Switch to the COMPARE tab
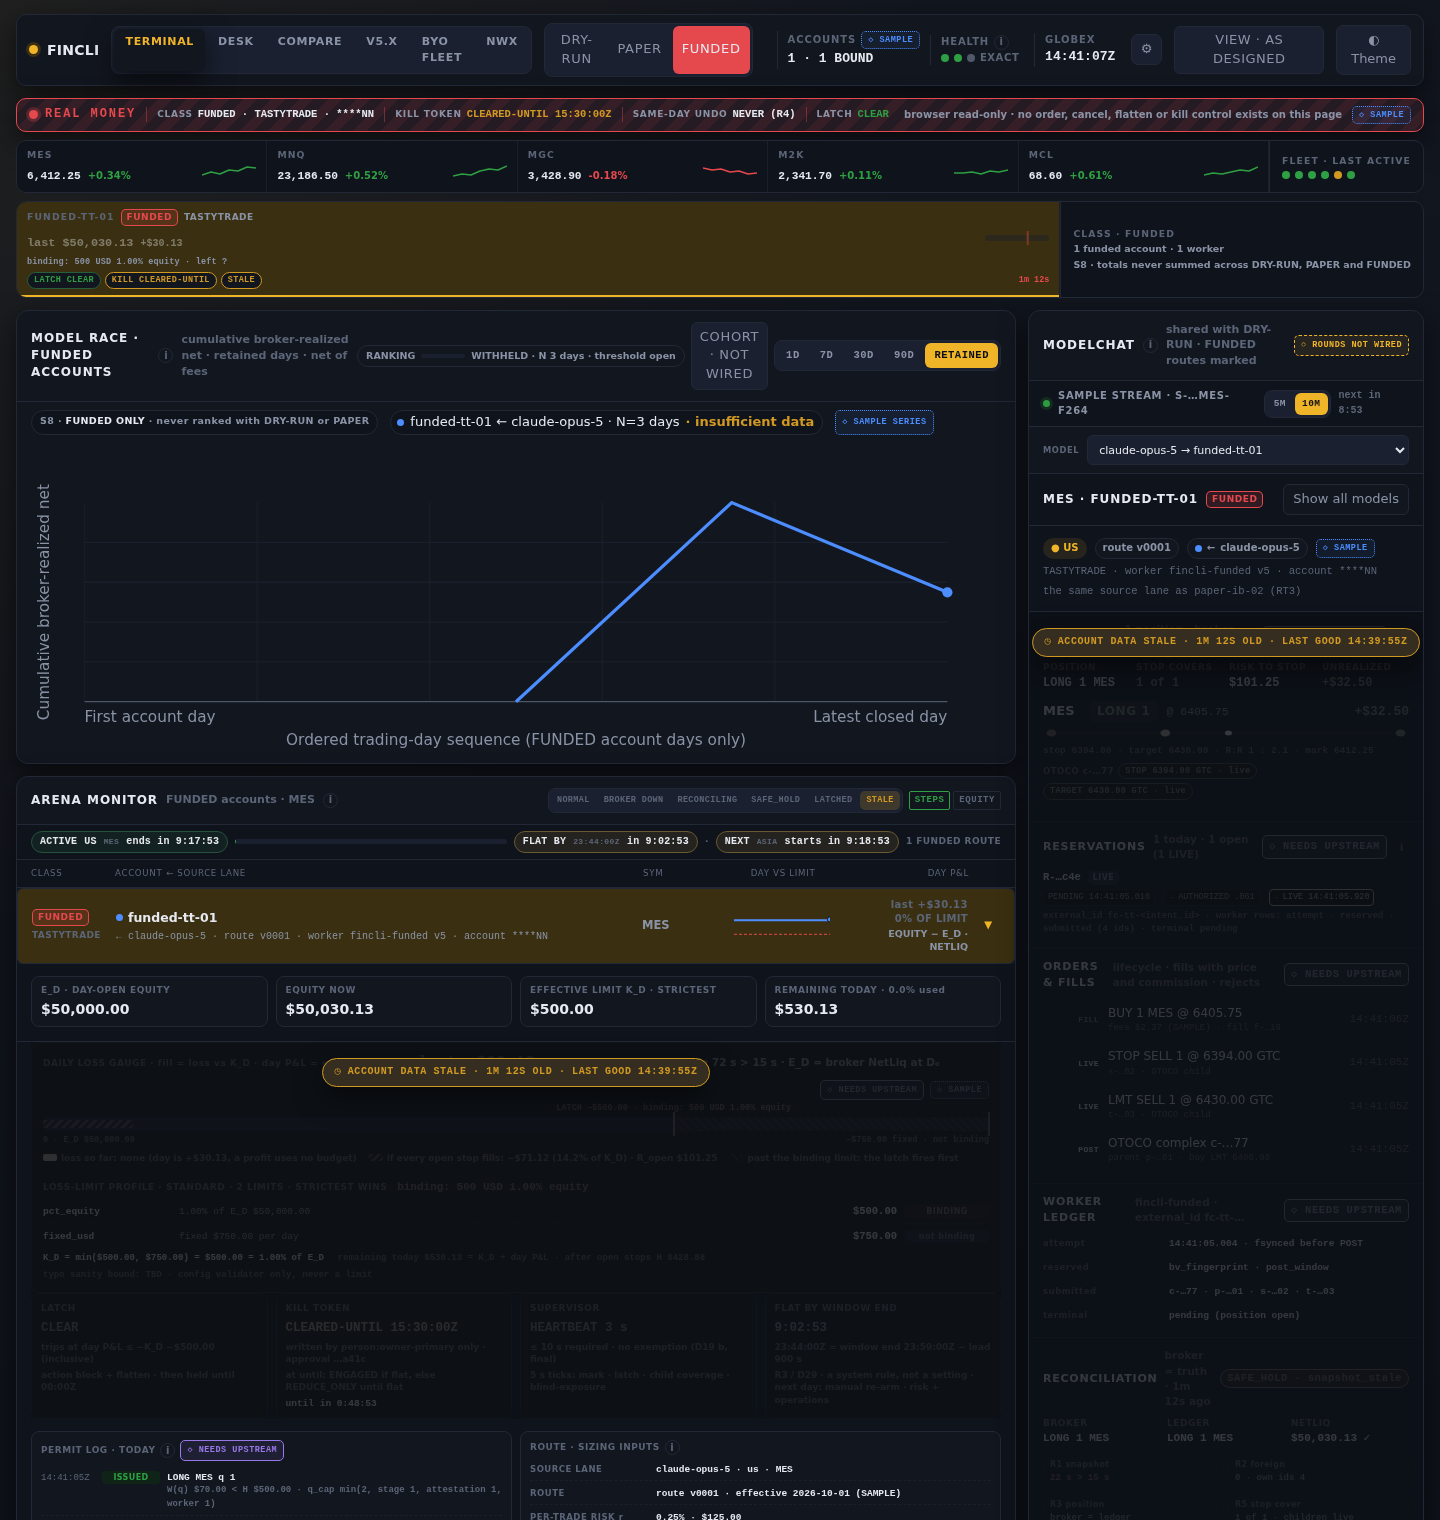 pyautogui.click(x=310, y=41)
